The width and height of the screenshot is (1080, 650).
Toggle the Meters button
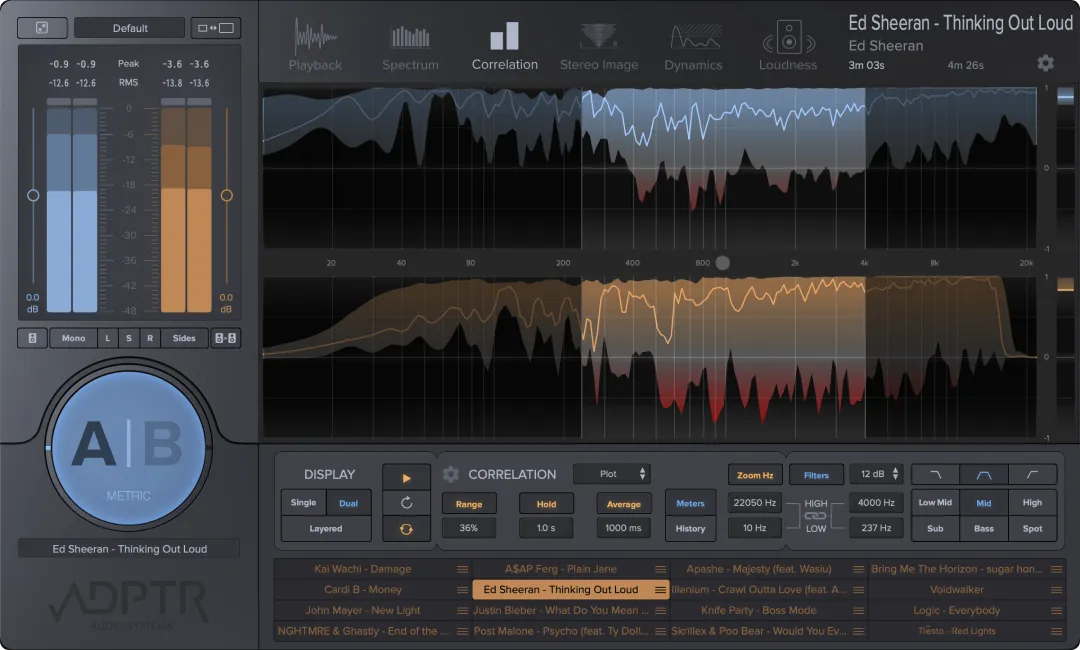pyautogui.click(x=690, y=503)
